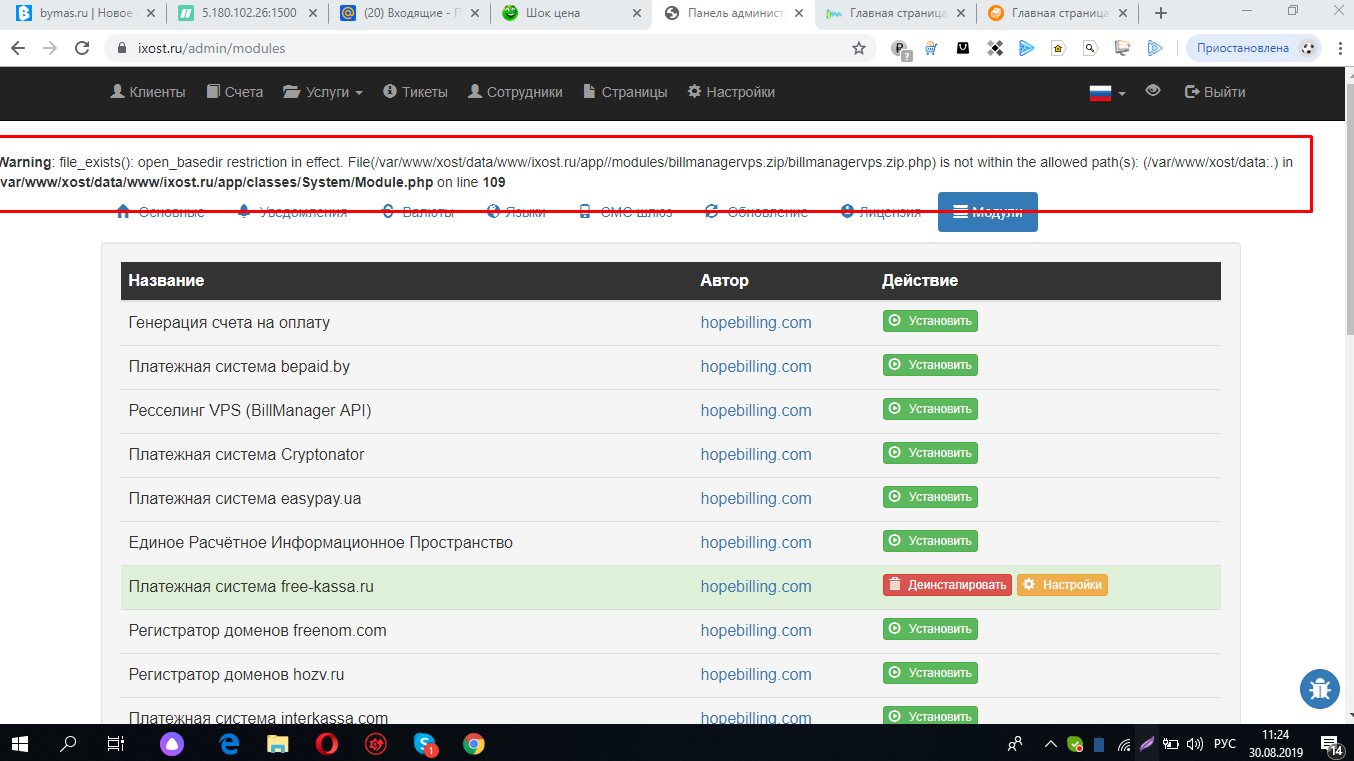
Task: Click the Выйти logout link
Action: pos(1215,92)
